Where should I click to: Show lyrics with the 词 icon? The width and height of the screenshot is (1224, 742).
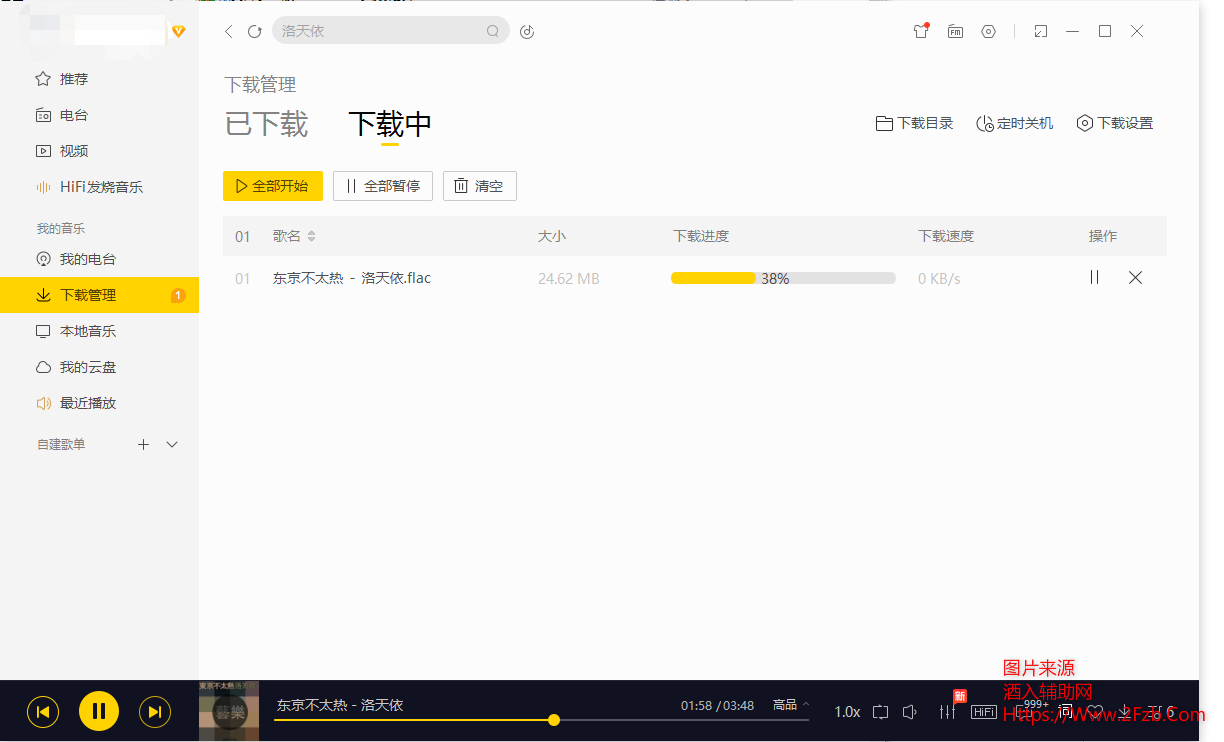point(1066,712)
